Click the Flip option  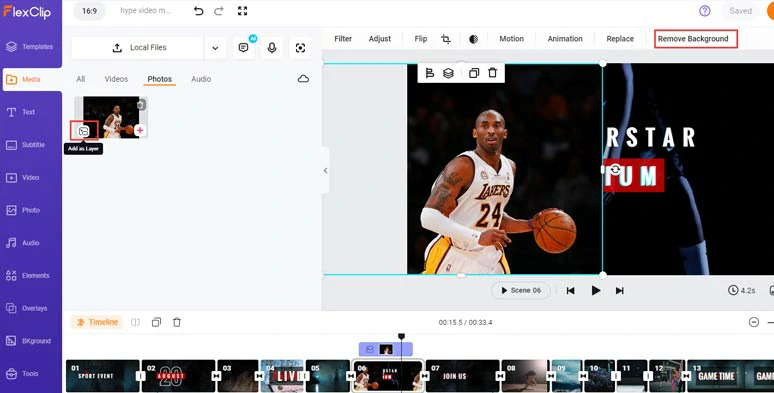point(421,39)
